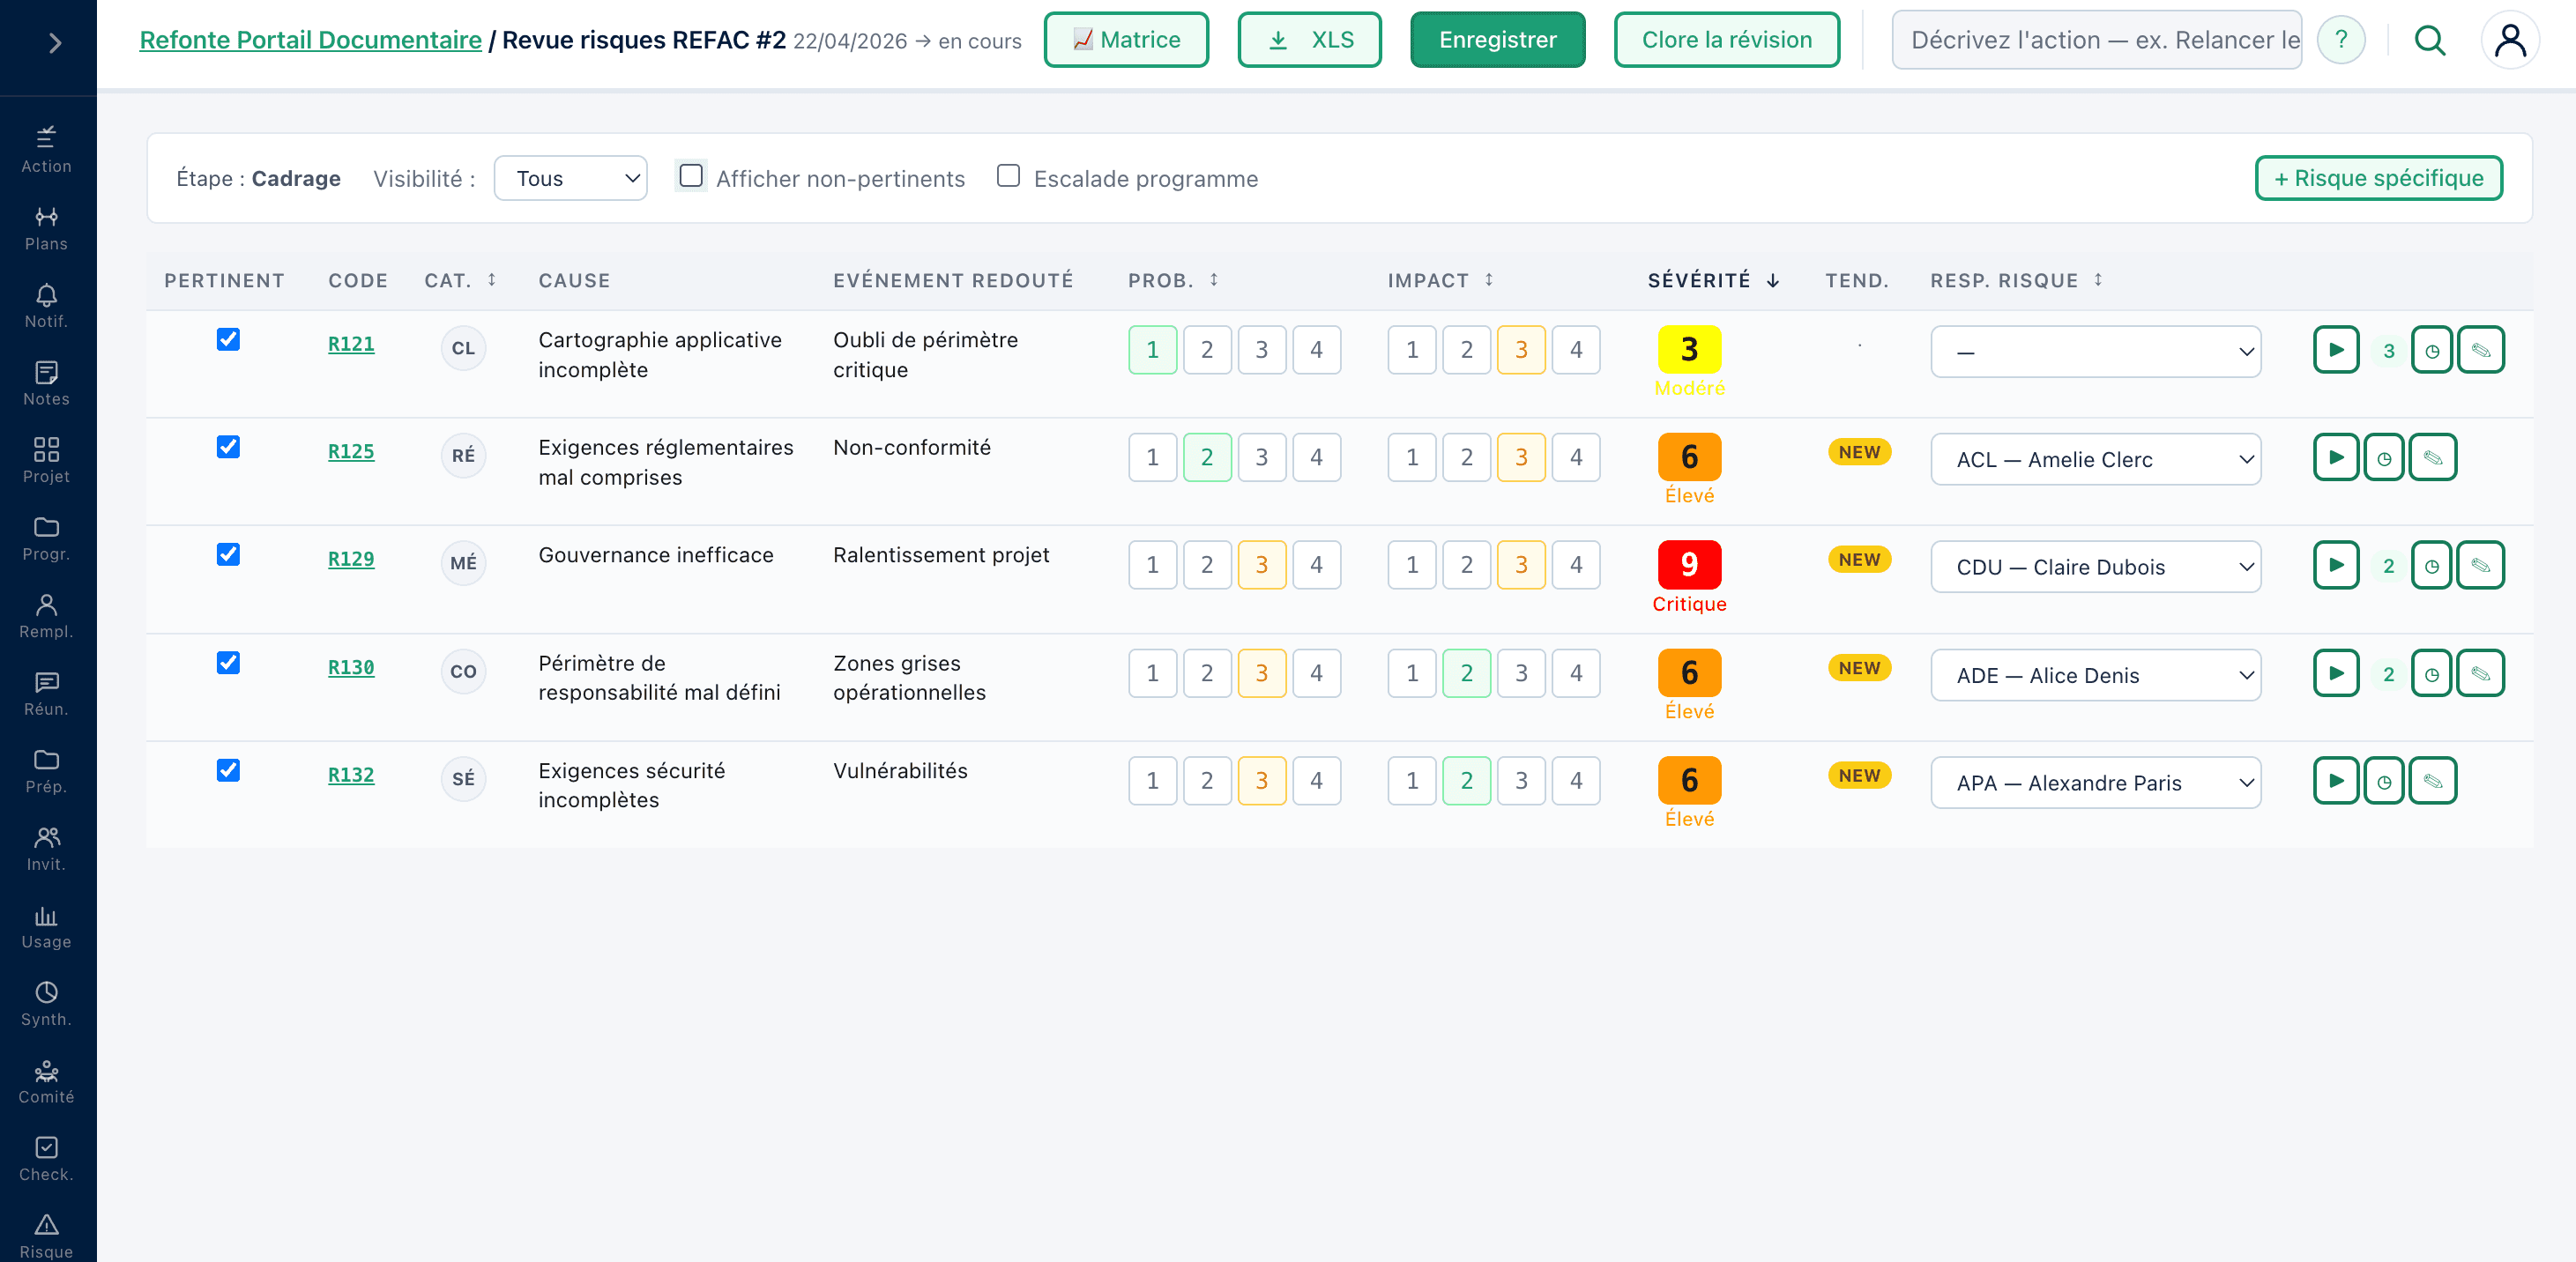Click the edit pencil icon for R129

pyautogui.click(x=2481, y=566)
